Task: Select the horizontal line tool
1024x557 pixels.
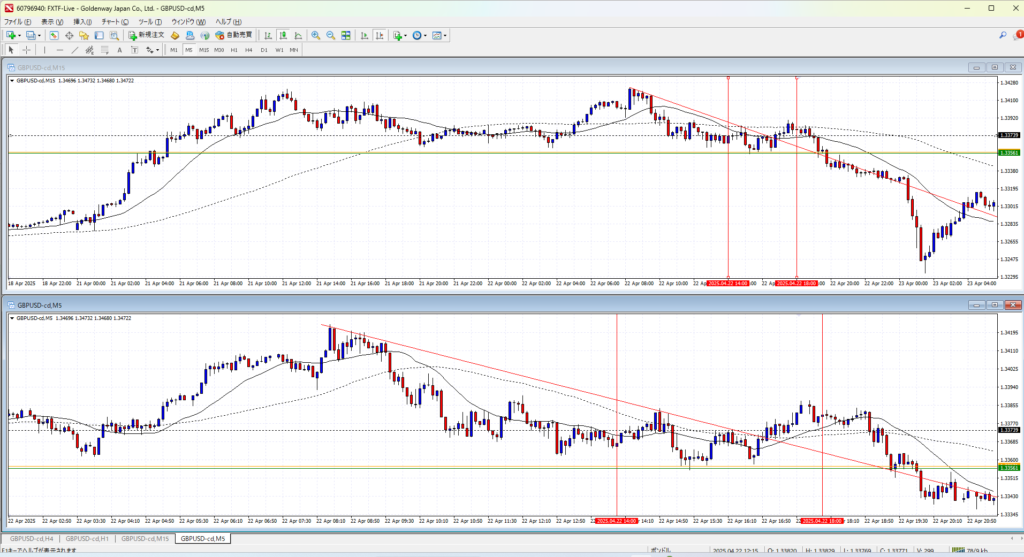Action: click(61, 50)
